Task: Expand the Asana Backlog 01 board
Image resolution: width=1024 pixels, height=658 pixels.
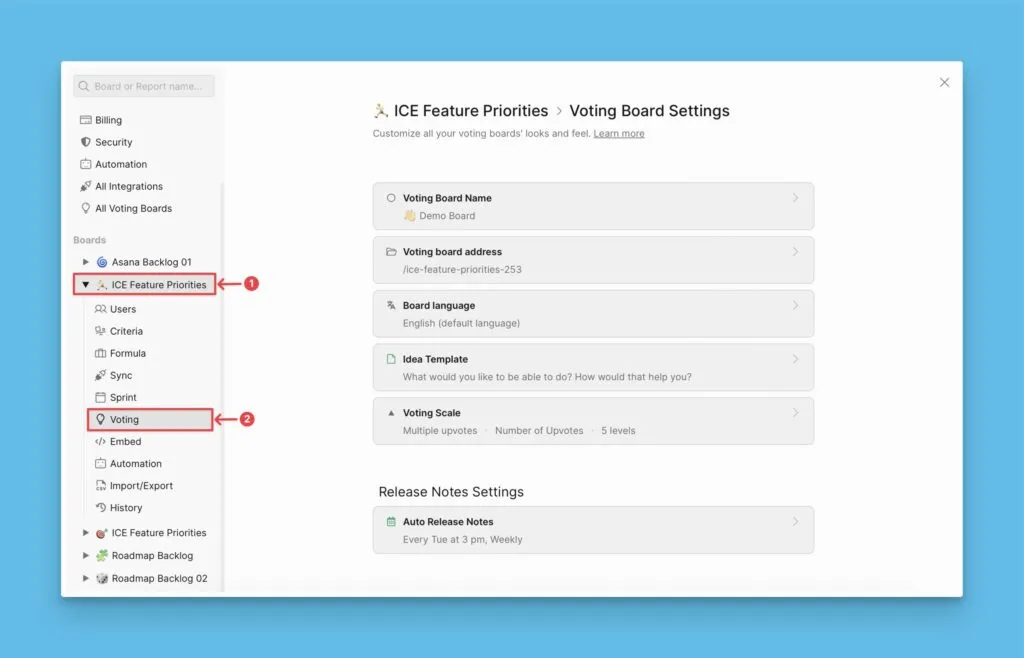Action: click(x=86, y=262)
